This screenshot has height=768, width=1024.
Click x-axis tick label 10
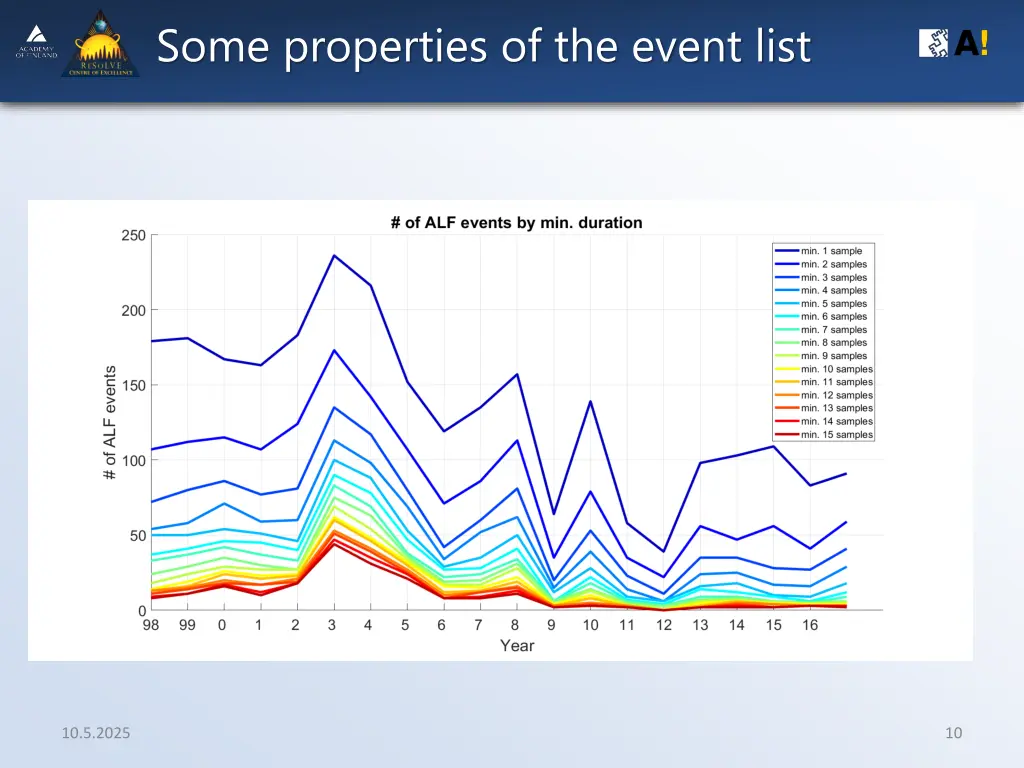point(590,625)
